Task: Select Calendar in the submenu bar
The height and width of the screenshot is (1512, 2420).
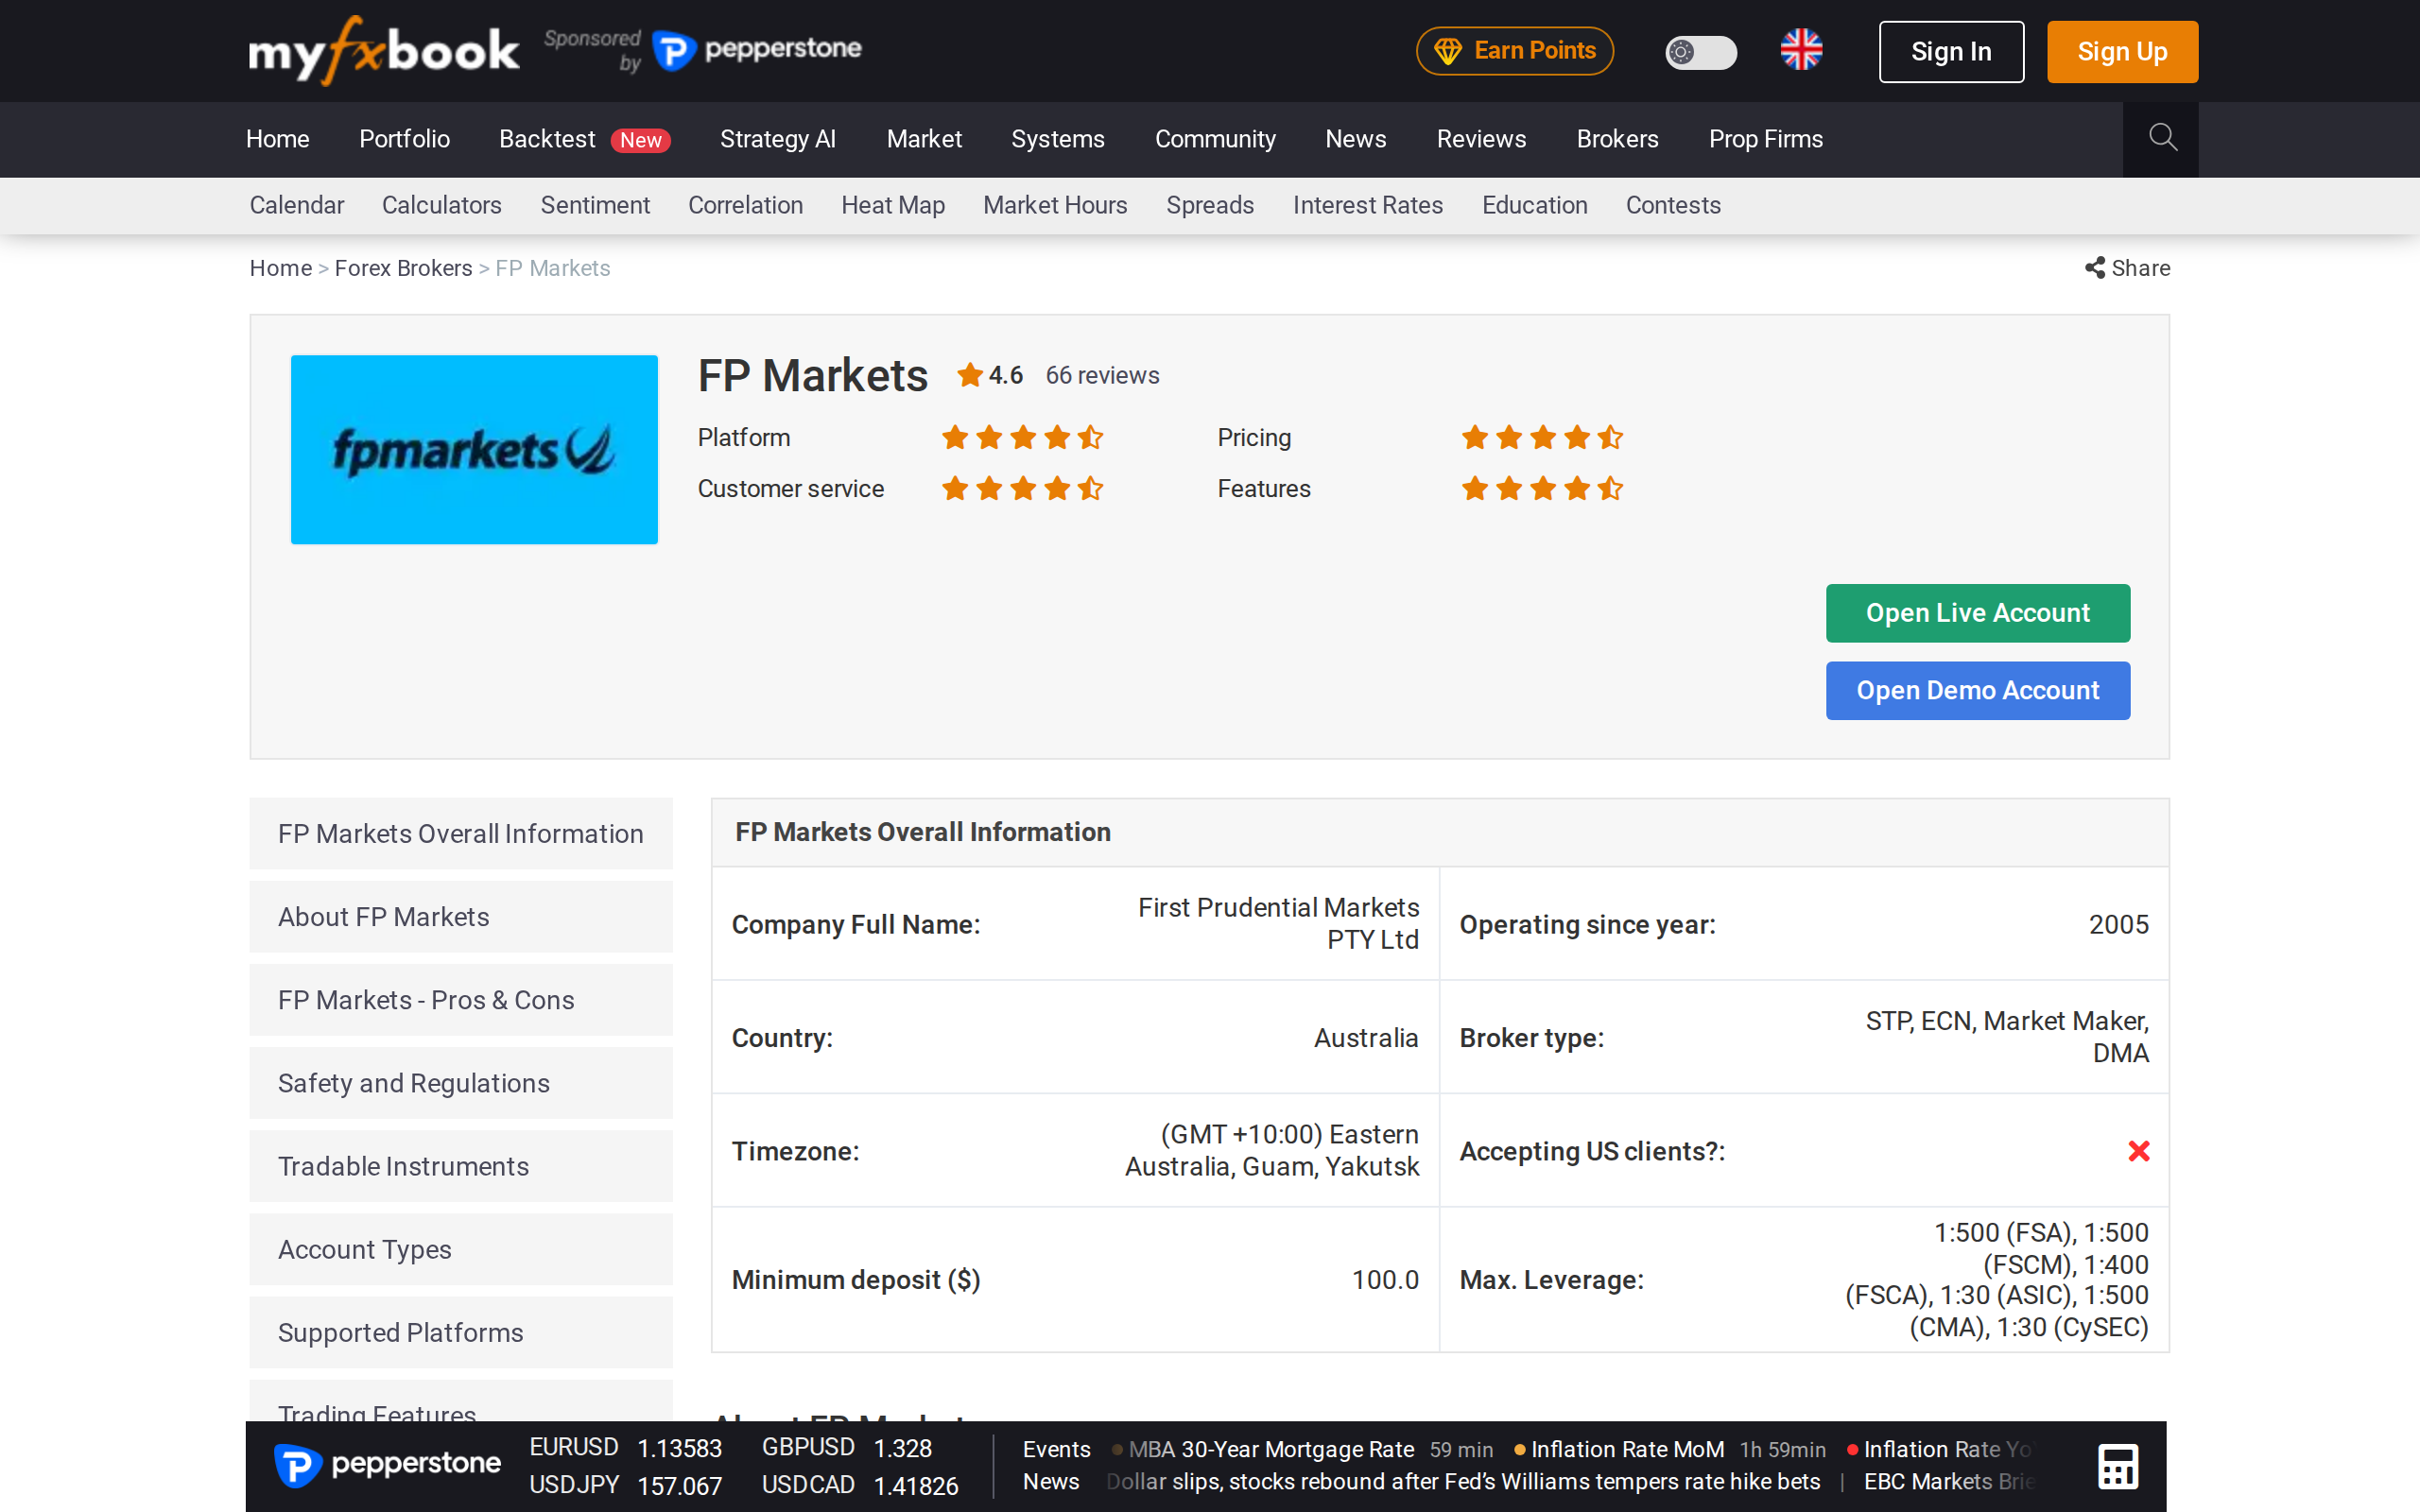Action: [x=297, y=205]
